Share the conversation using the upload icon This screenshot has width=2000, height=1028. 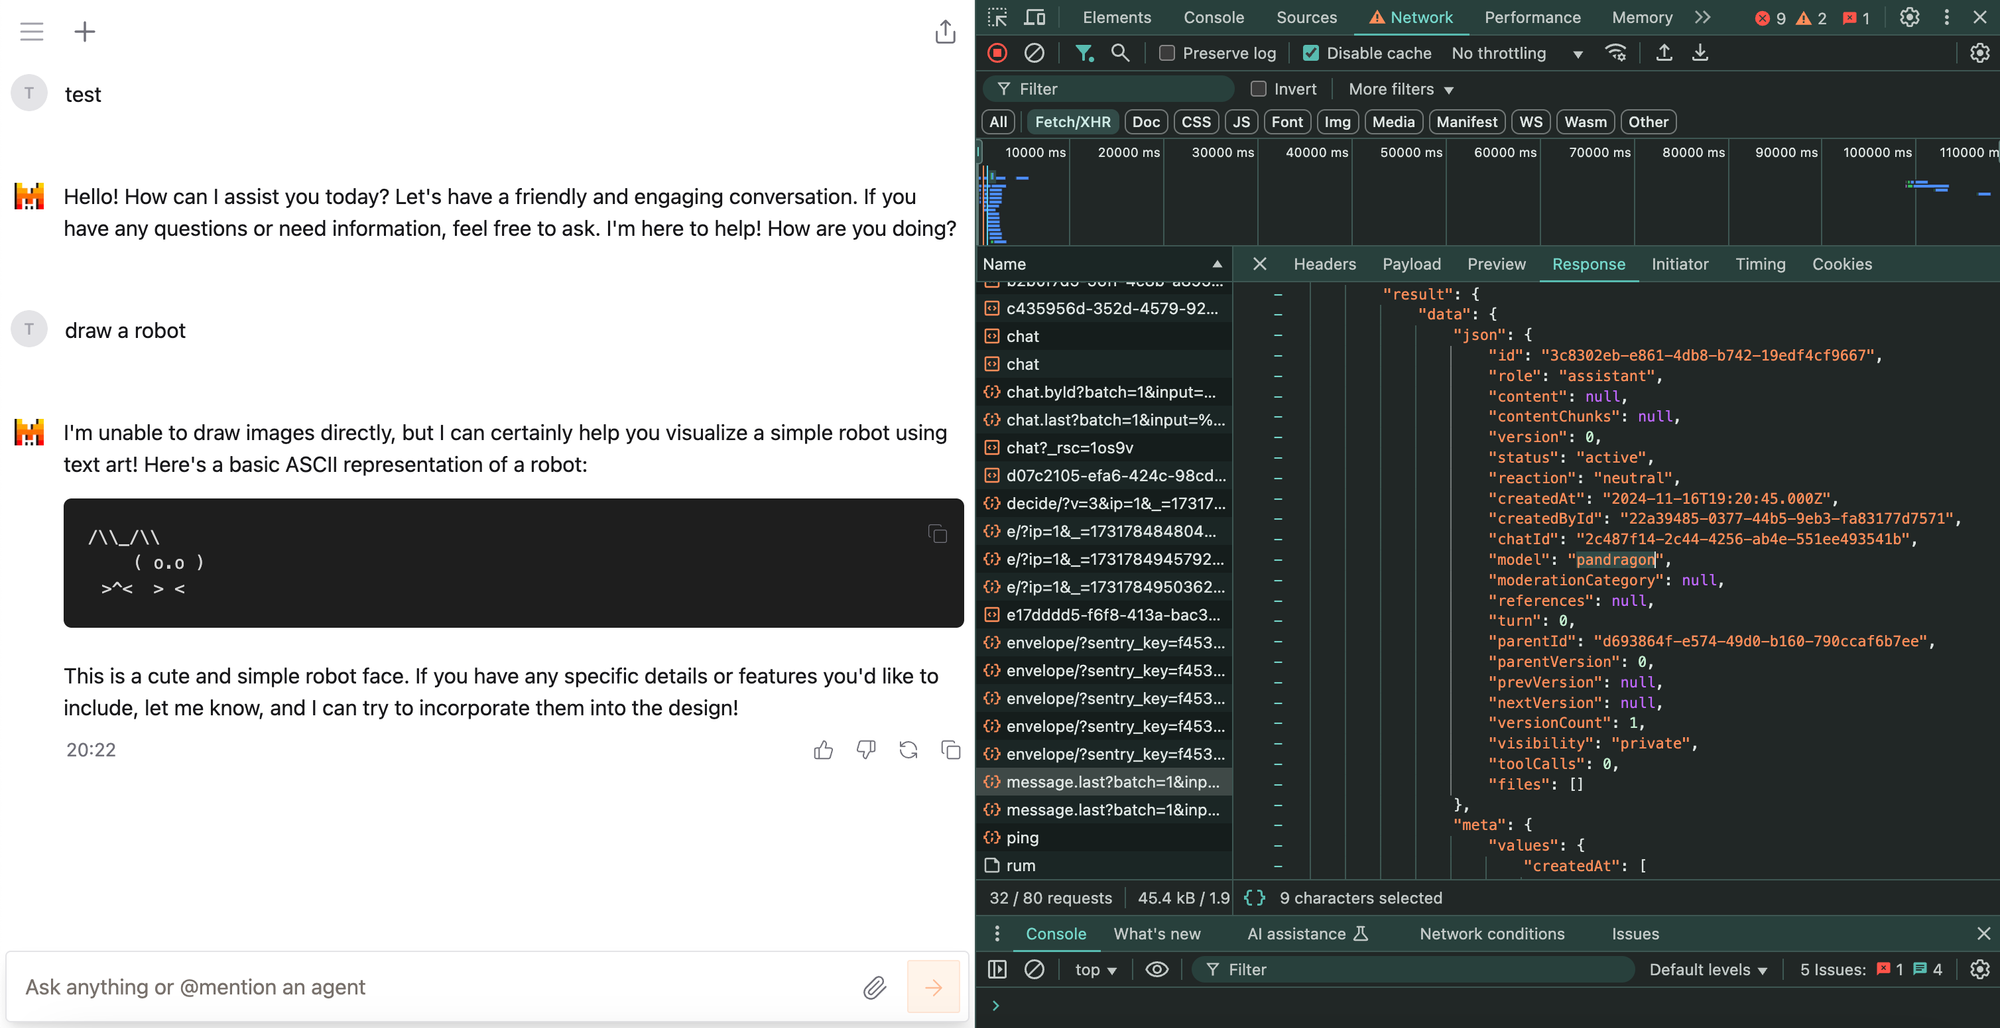click(x=945, y=32)
